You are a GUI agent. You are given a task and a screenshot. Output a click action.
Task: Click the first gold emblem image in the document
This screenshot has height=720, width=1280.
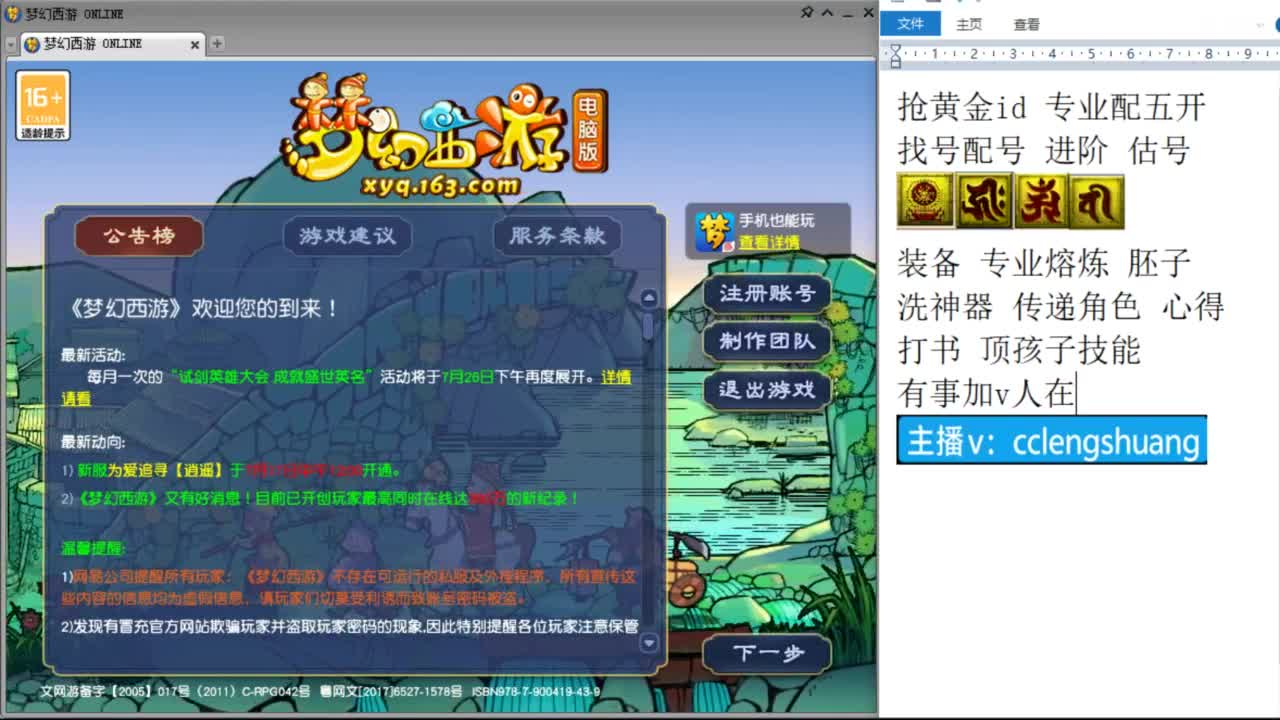click(925, 201)
